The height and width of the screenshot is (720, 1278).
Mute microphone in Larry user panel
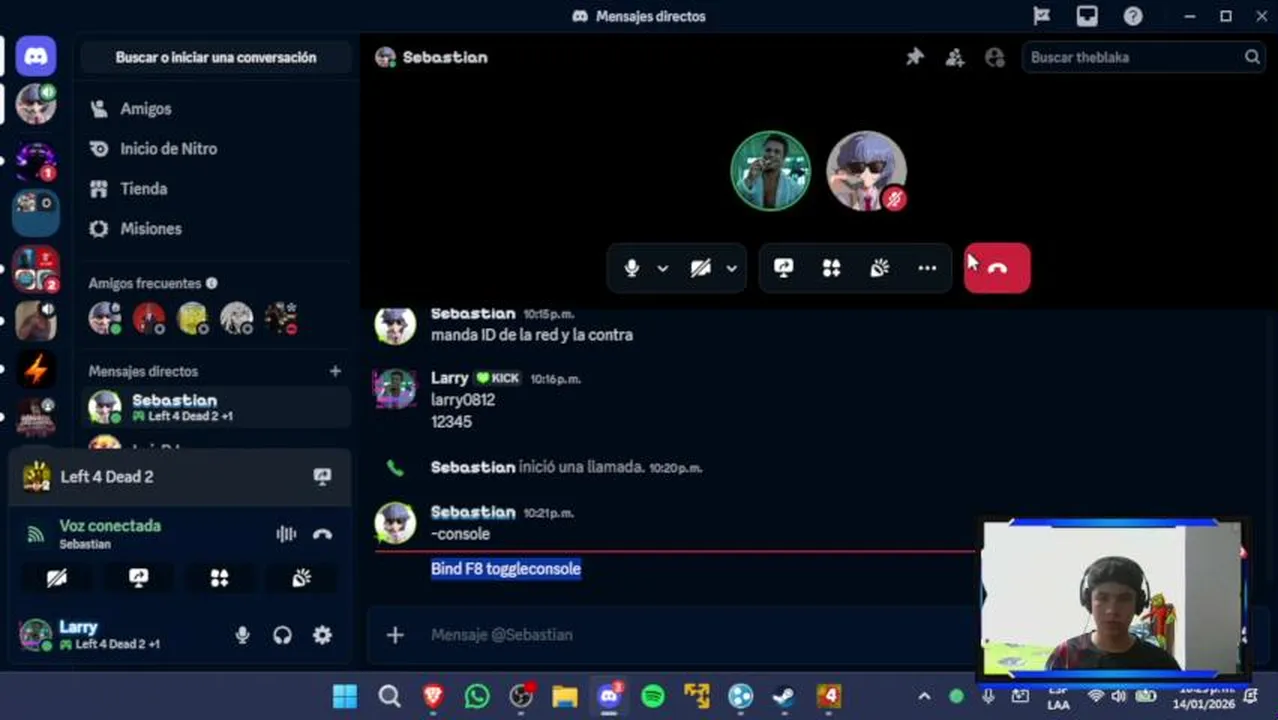[x=242, y=635]
